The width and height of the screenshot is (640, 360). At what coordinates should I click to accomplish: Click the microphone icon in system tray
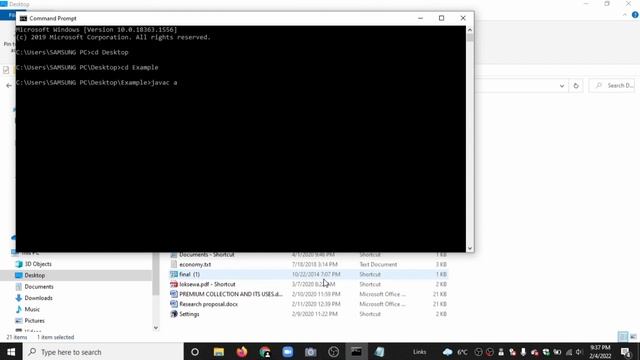pos(523,352)
